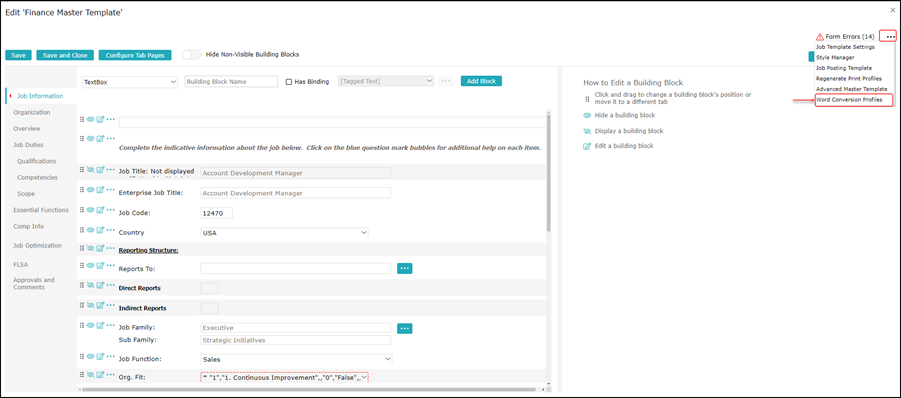Open more options for Org. Fit row

[110, 374]
